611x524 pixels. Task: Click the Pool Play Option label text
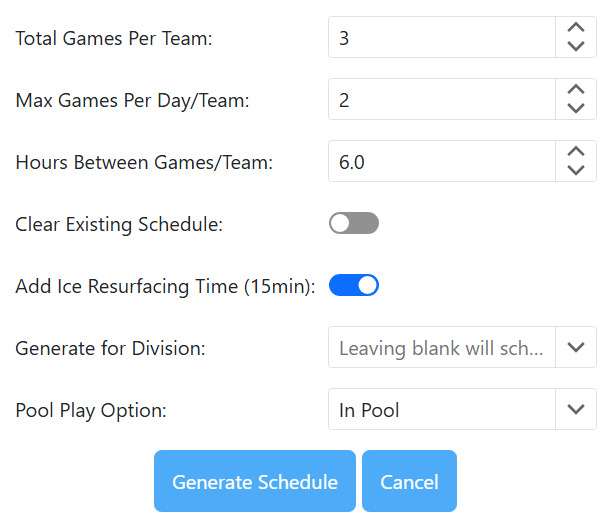tap(92, 410)
